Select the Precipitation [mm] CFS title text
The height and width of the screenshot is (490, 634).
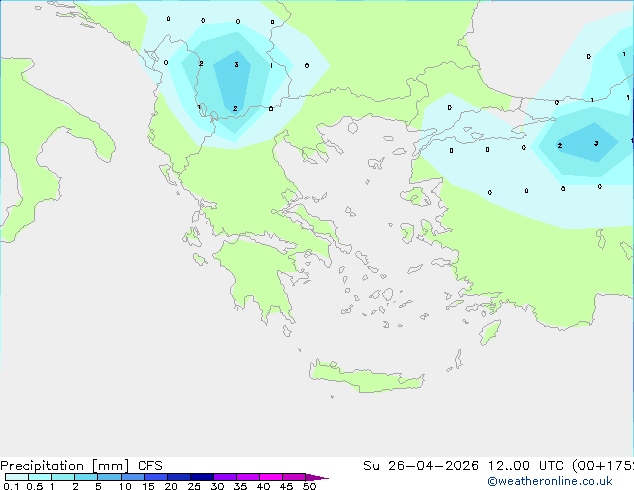(x=81, y=466)
